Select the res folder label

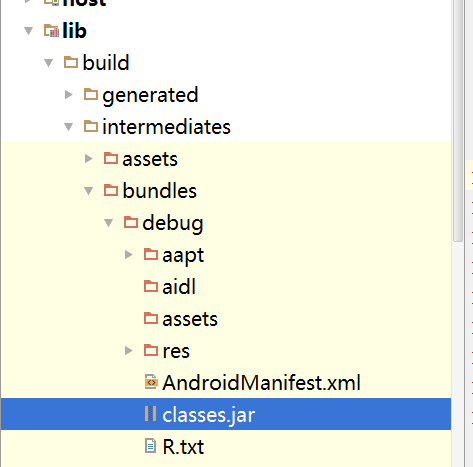click(x=176, y=351)
